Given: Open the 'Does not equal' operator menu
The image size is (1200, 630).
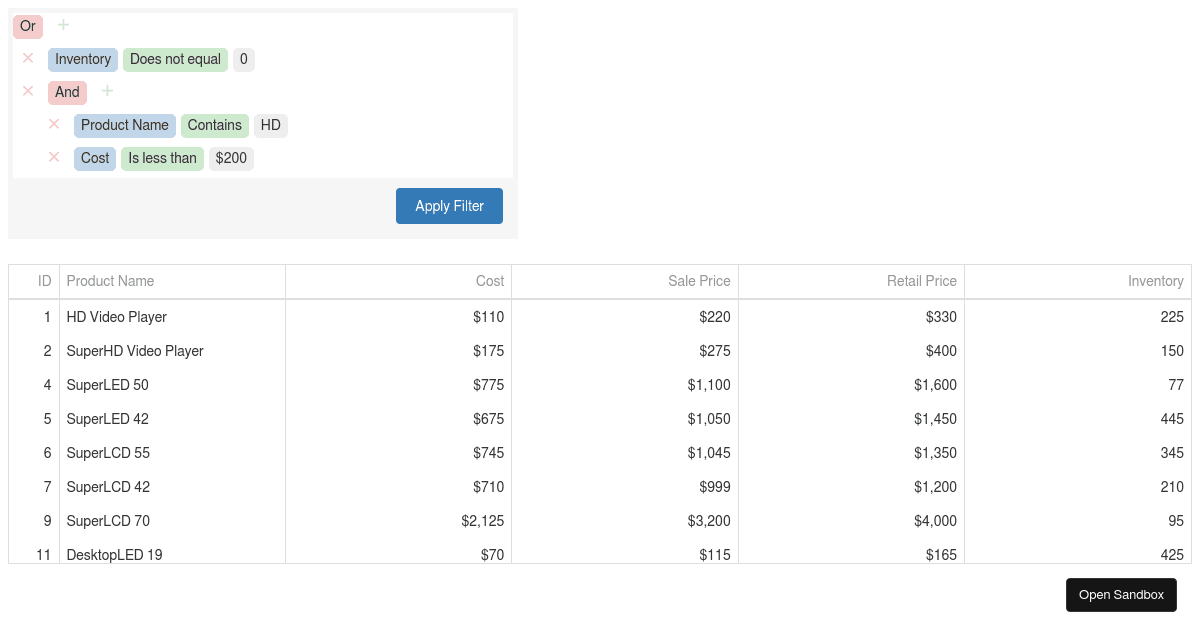Looking at the screenshot, I should [175, 59].
